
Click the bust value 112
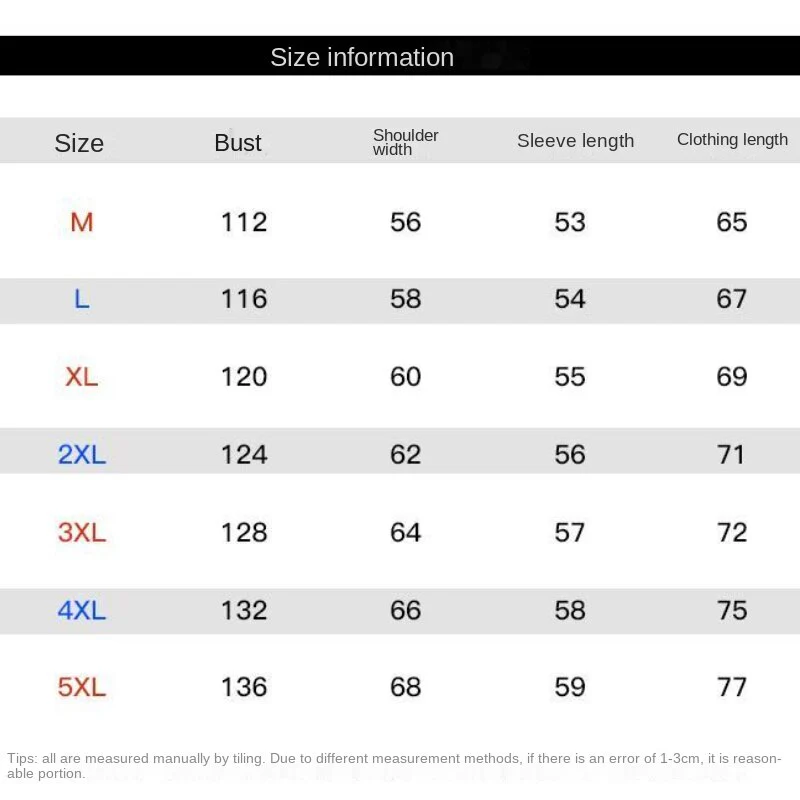point(244,222)
